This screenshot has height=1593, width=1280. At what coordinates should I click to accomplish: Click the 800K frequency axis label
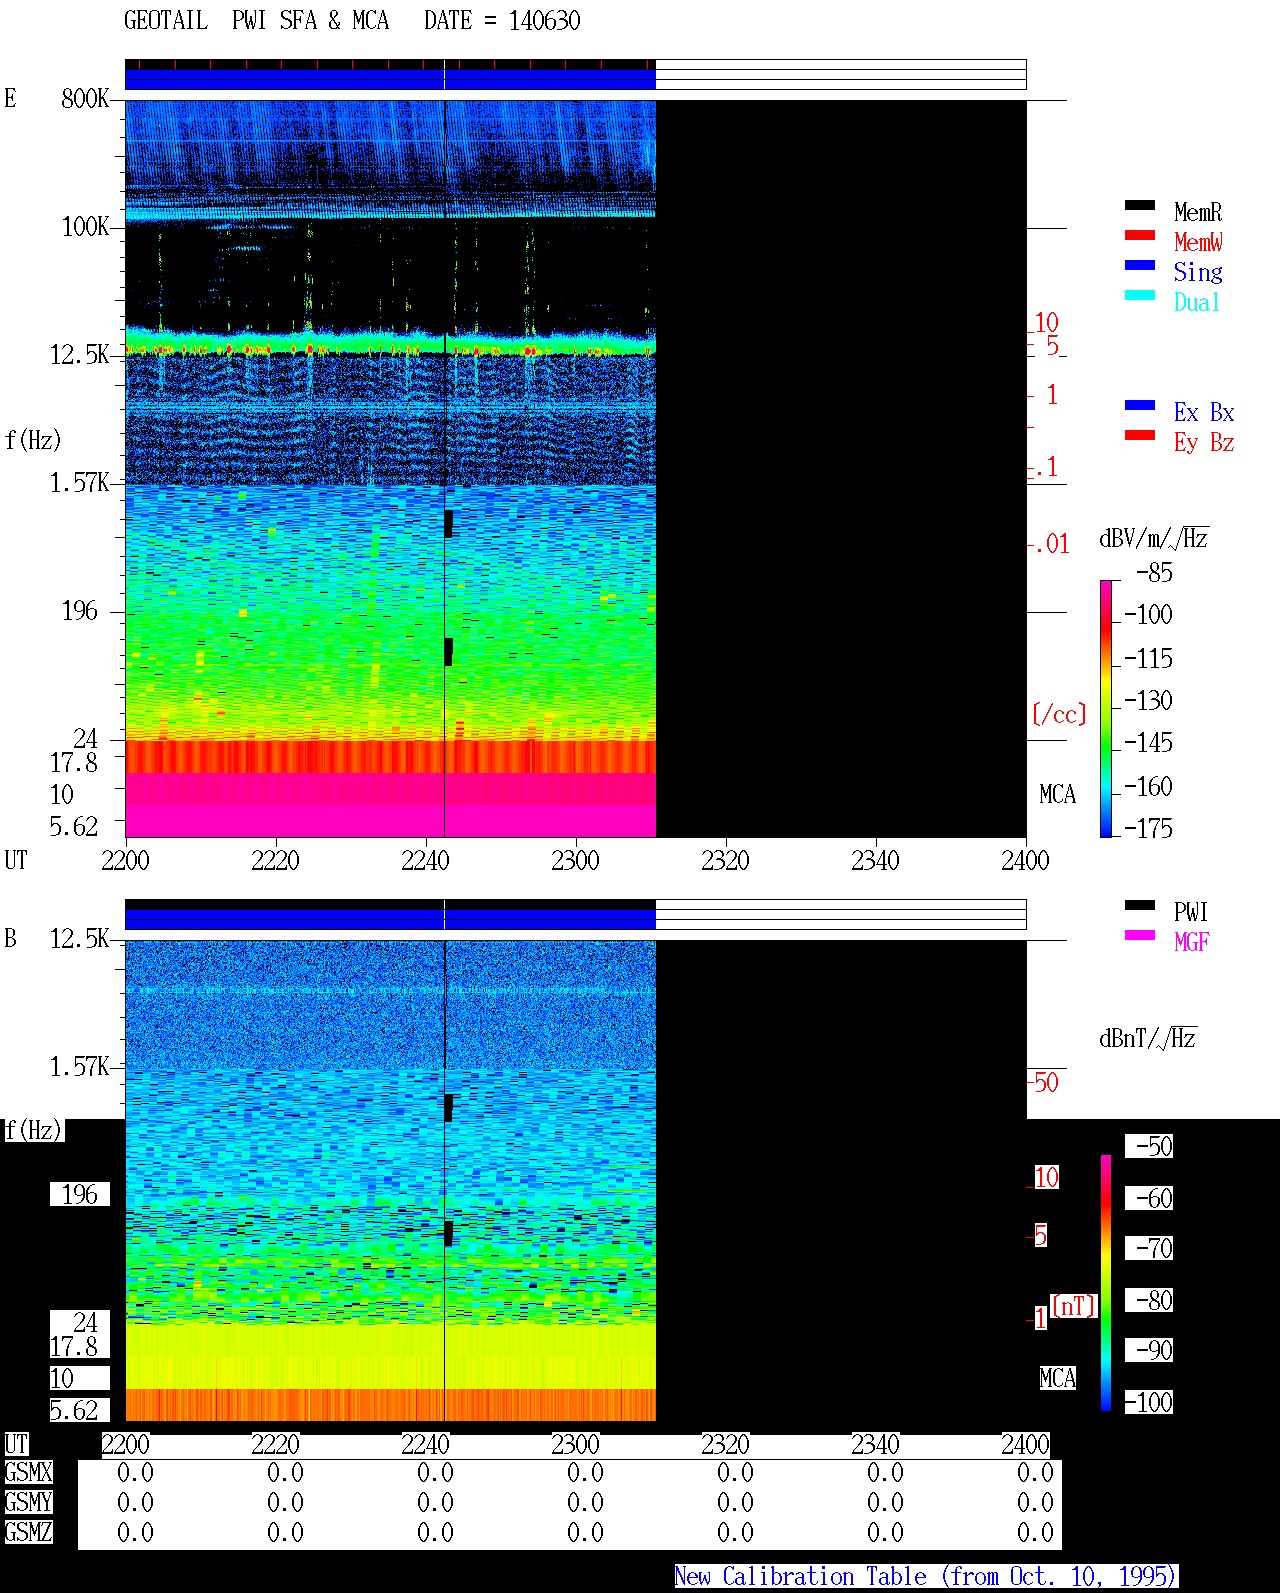[85, 99]
